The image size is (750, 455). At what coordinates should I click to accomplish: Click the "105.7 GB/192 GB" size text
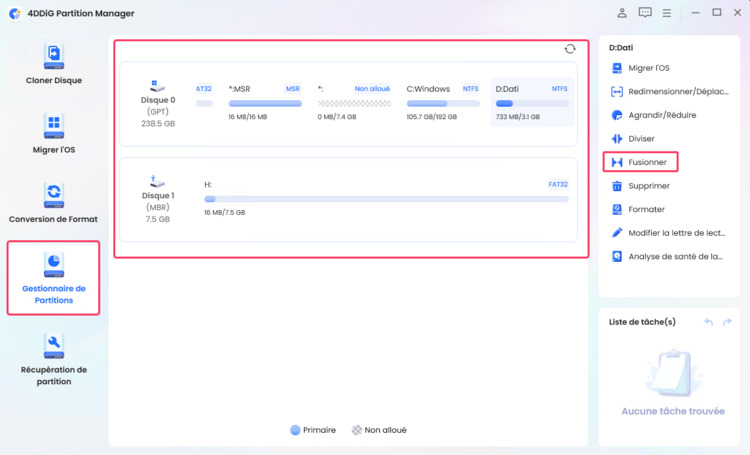(431, 117)
